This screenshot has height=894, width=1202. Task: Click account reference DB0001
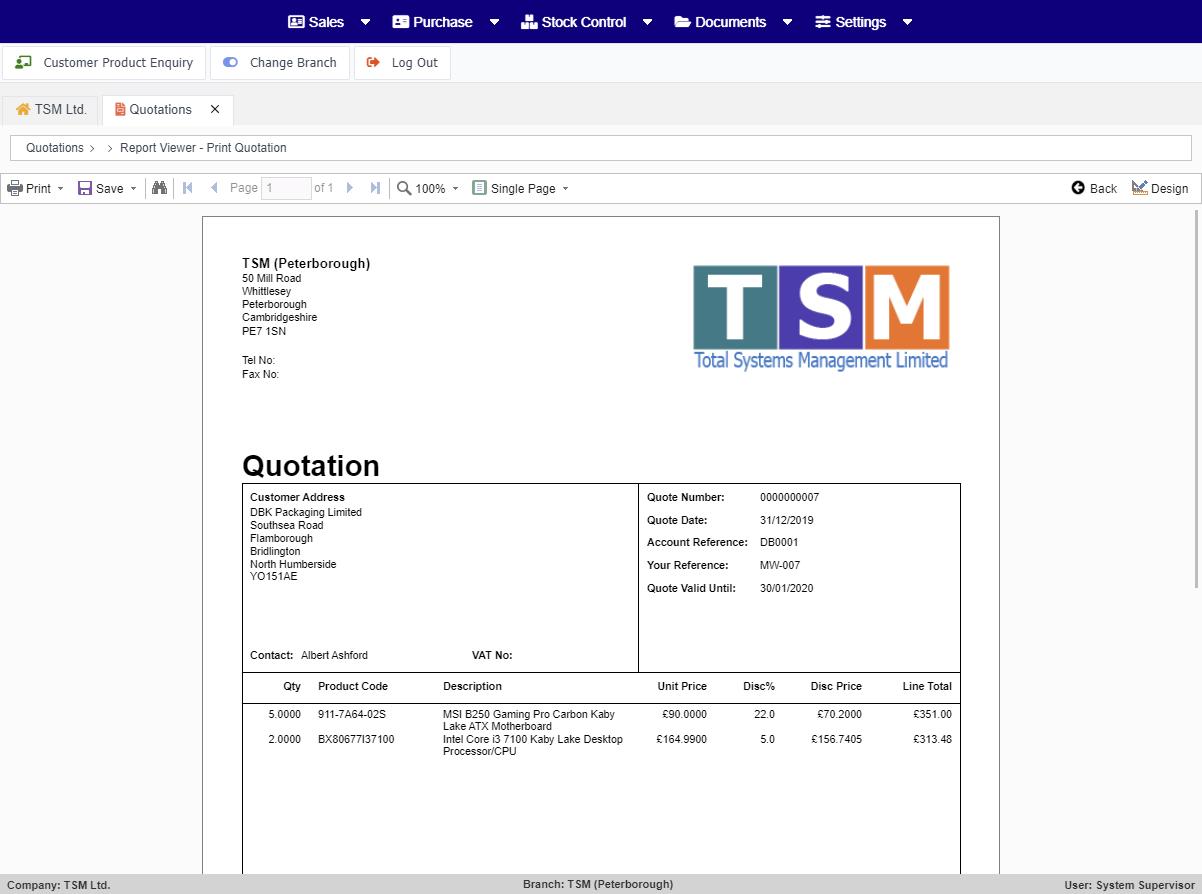tap(779, 542)
